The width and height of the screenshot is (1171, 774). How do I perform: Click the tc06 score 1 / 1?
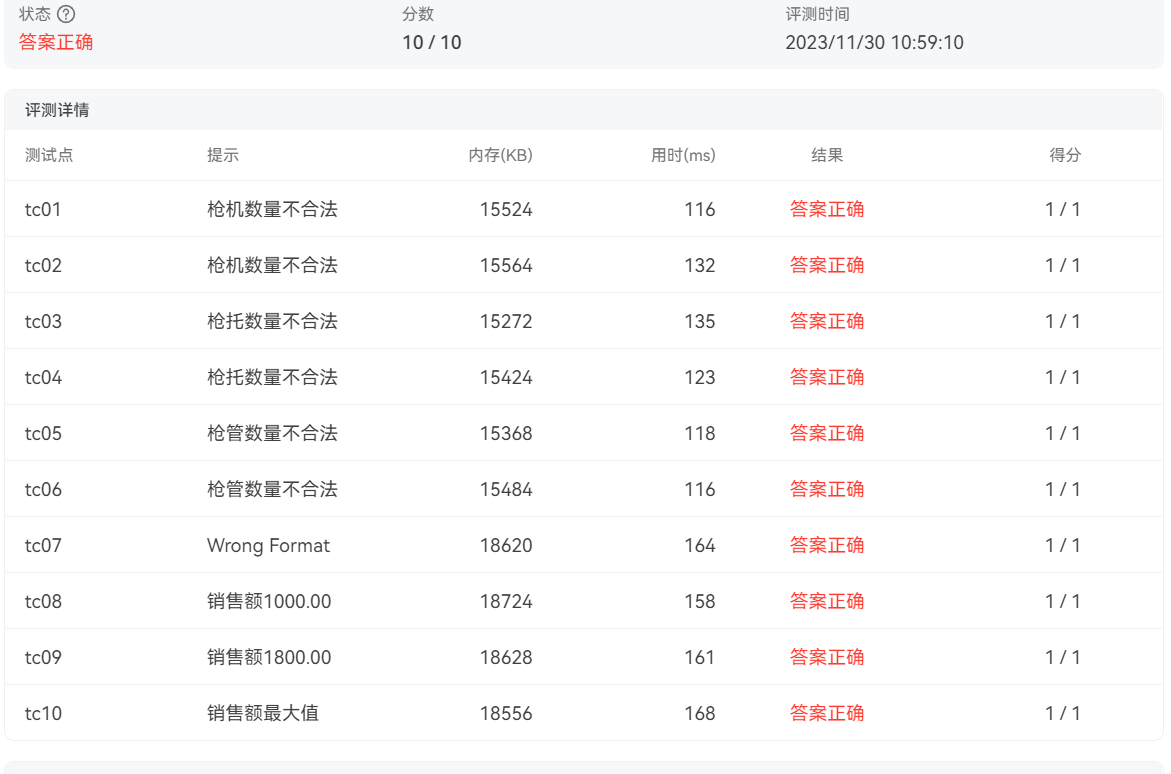coord(1063,489)
